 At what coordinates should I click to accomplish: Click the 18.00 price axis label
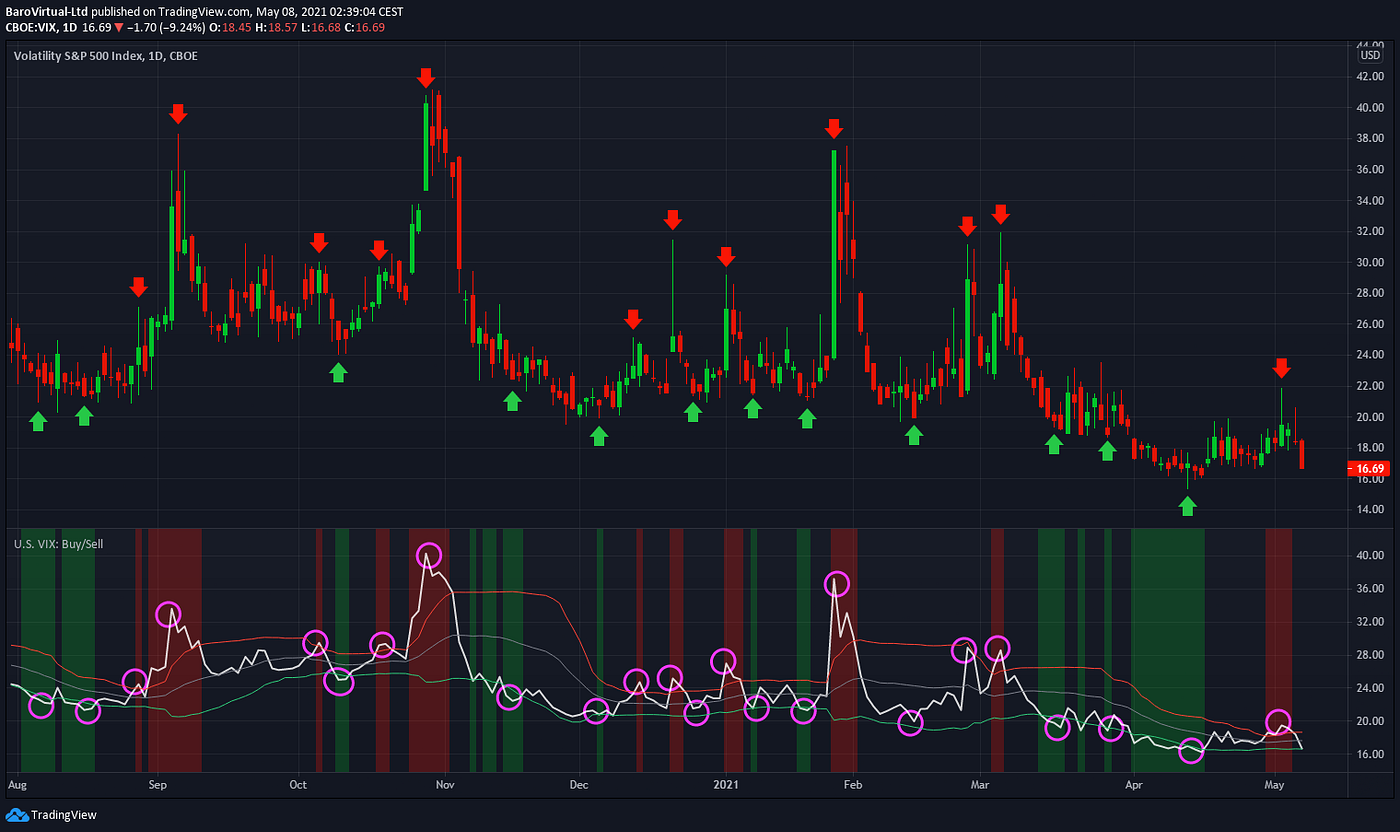coord(1369,448)
